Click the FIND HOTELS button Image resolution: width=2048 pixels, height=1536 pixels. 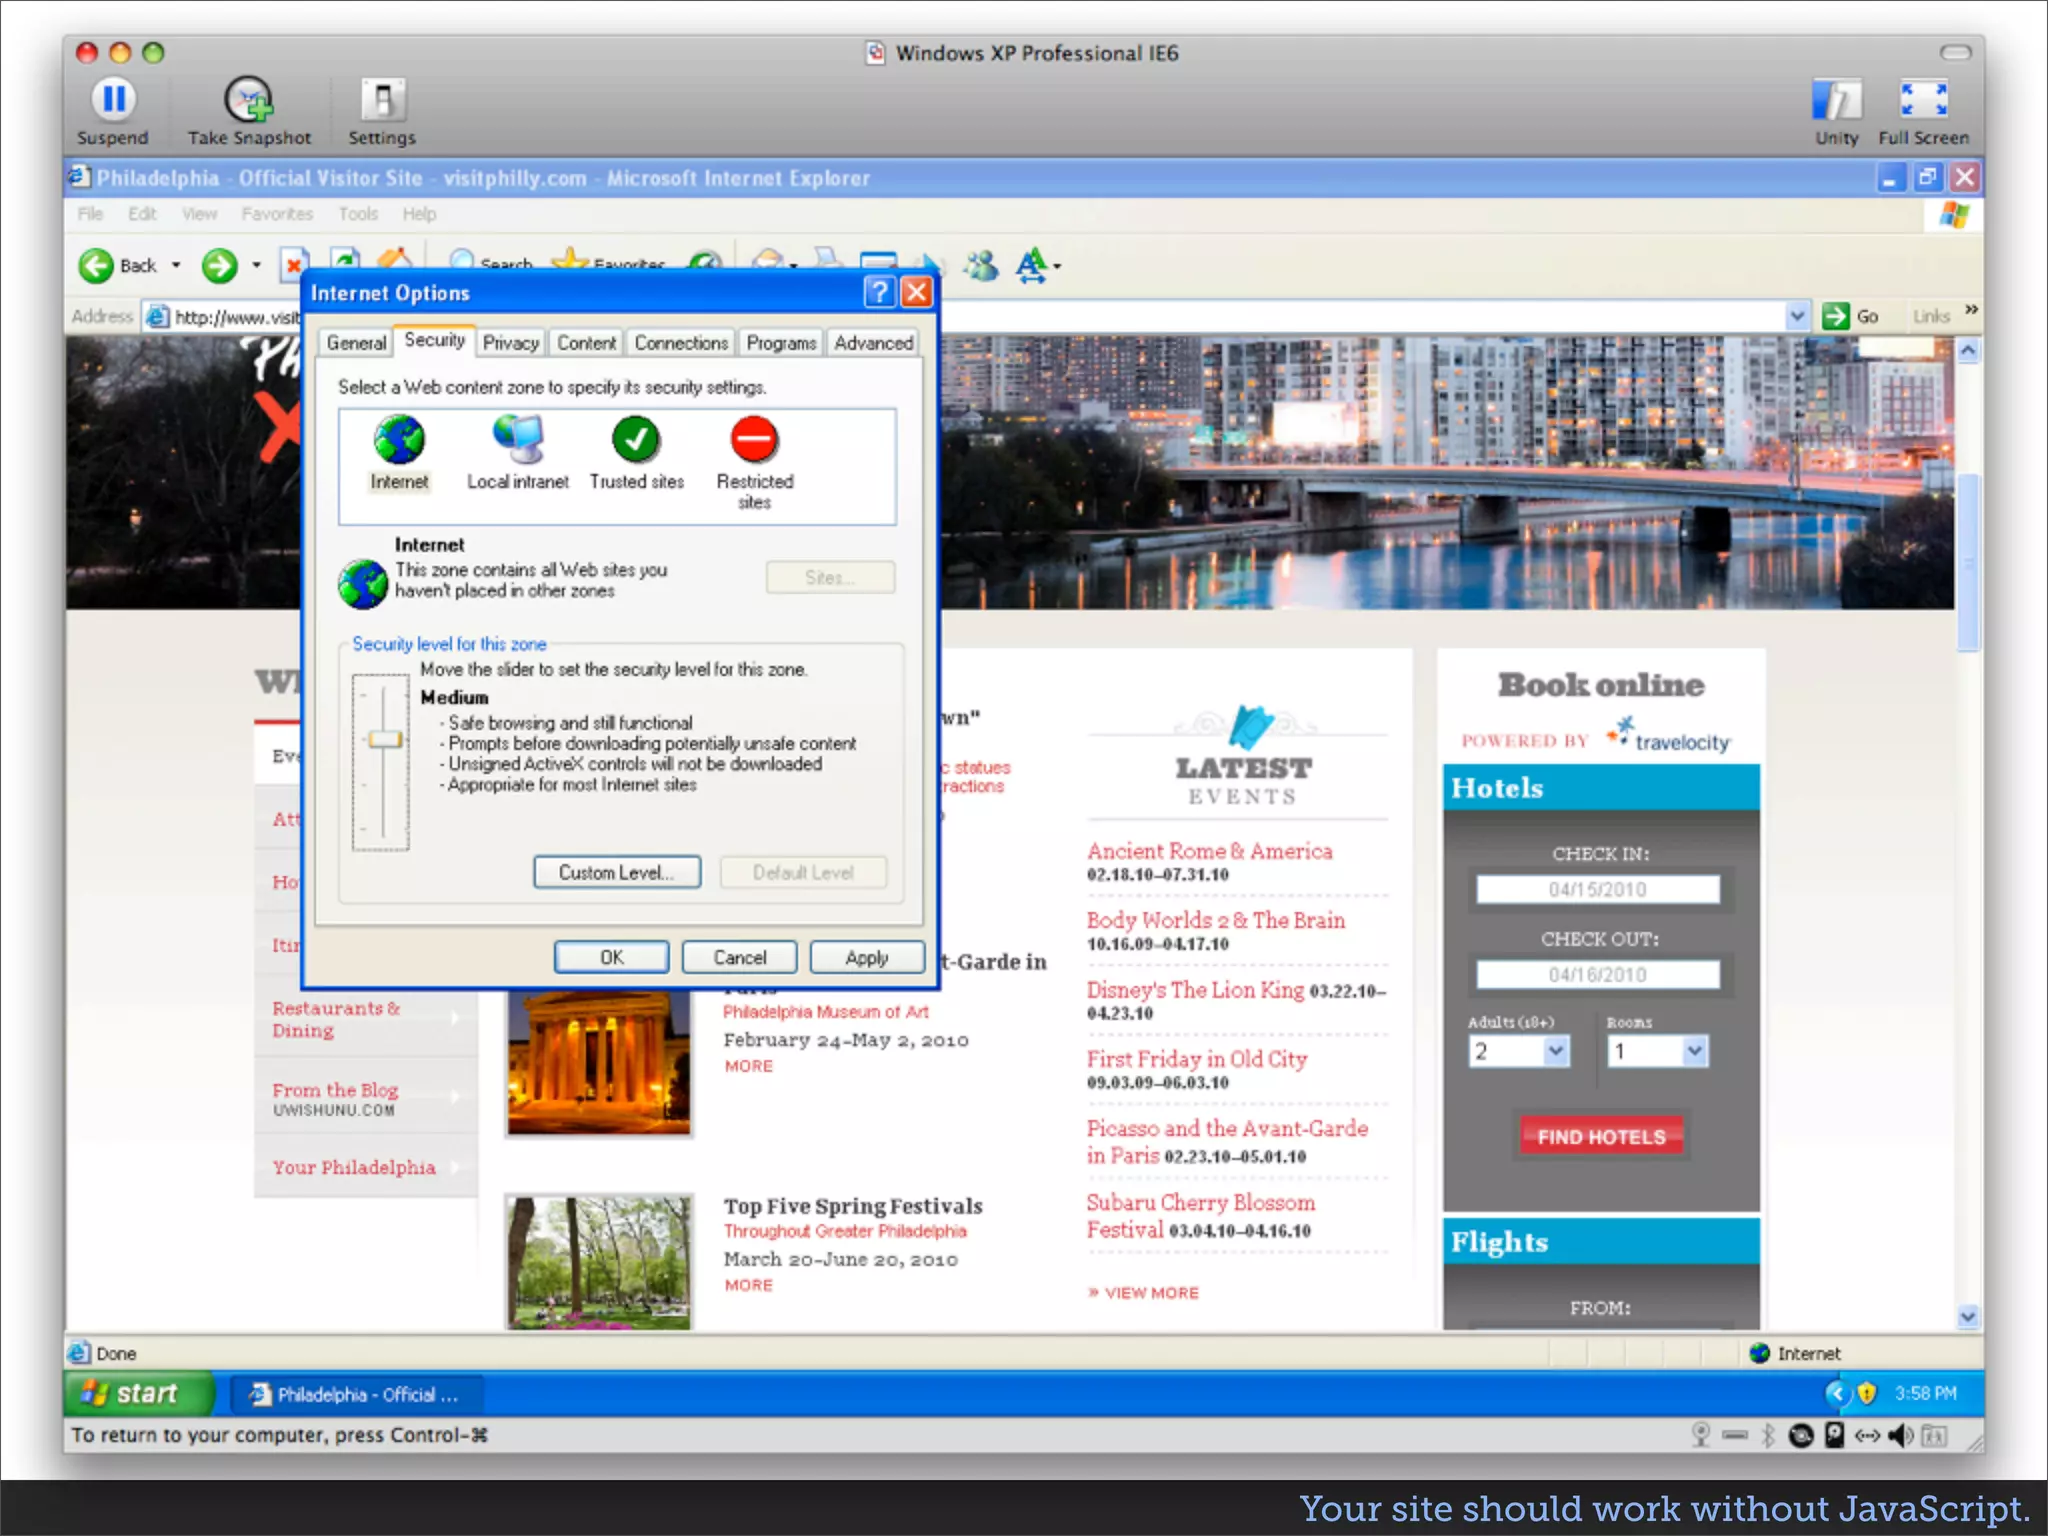(x=1601, y=1137)
